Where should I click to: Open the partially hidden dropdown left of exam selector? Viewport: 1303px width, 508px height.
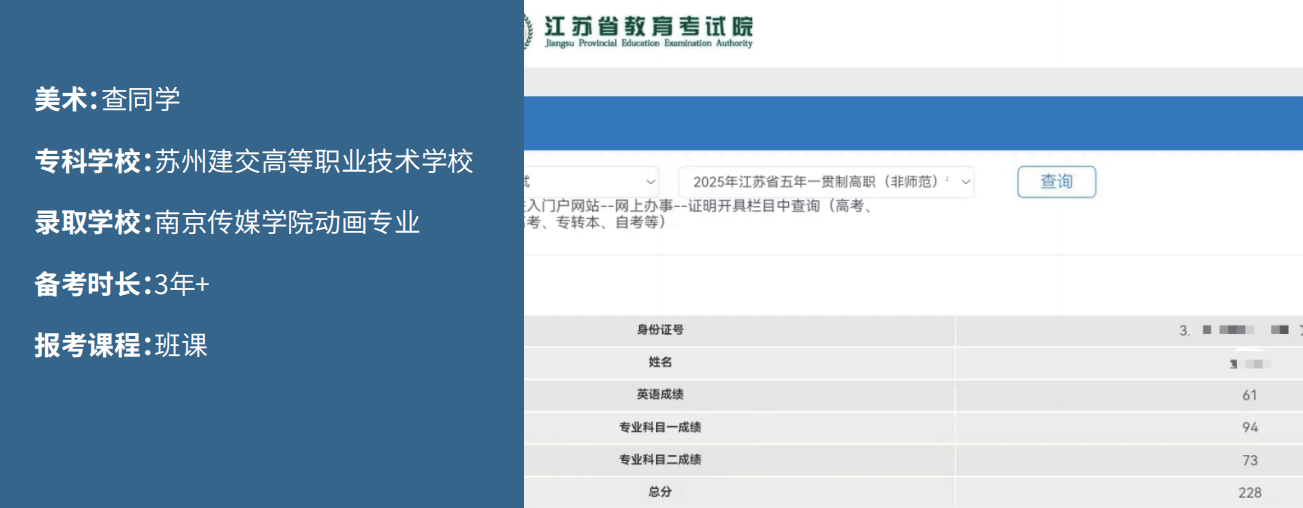[591, 182]
